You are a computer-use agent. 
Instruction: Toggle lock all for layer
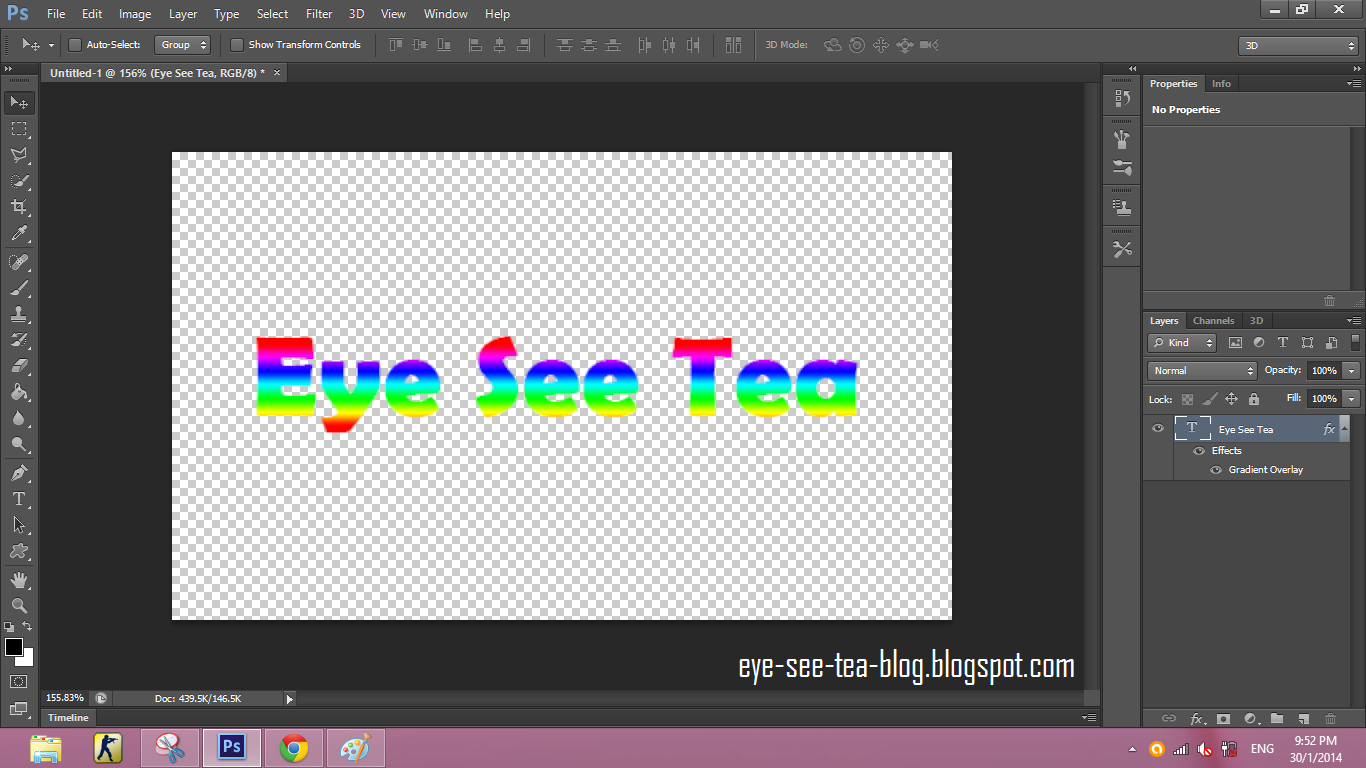tap(1254, 399)
